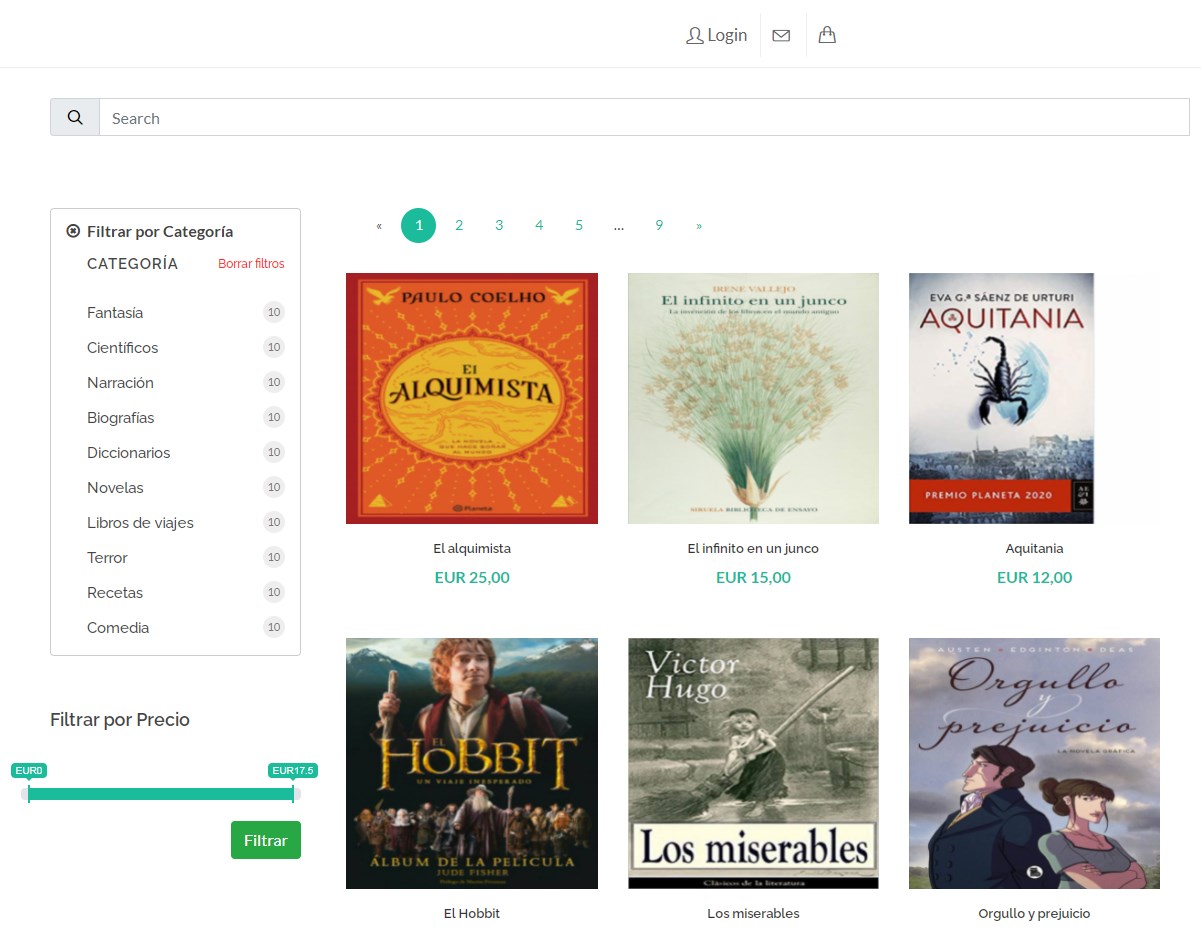Click the Filtrar por Precio heading

pos(120,719)
